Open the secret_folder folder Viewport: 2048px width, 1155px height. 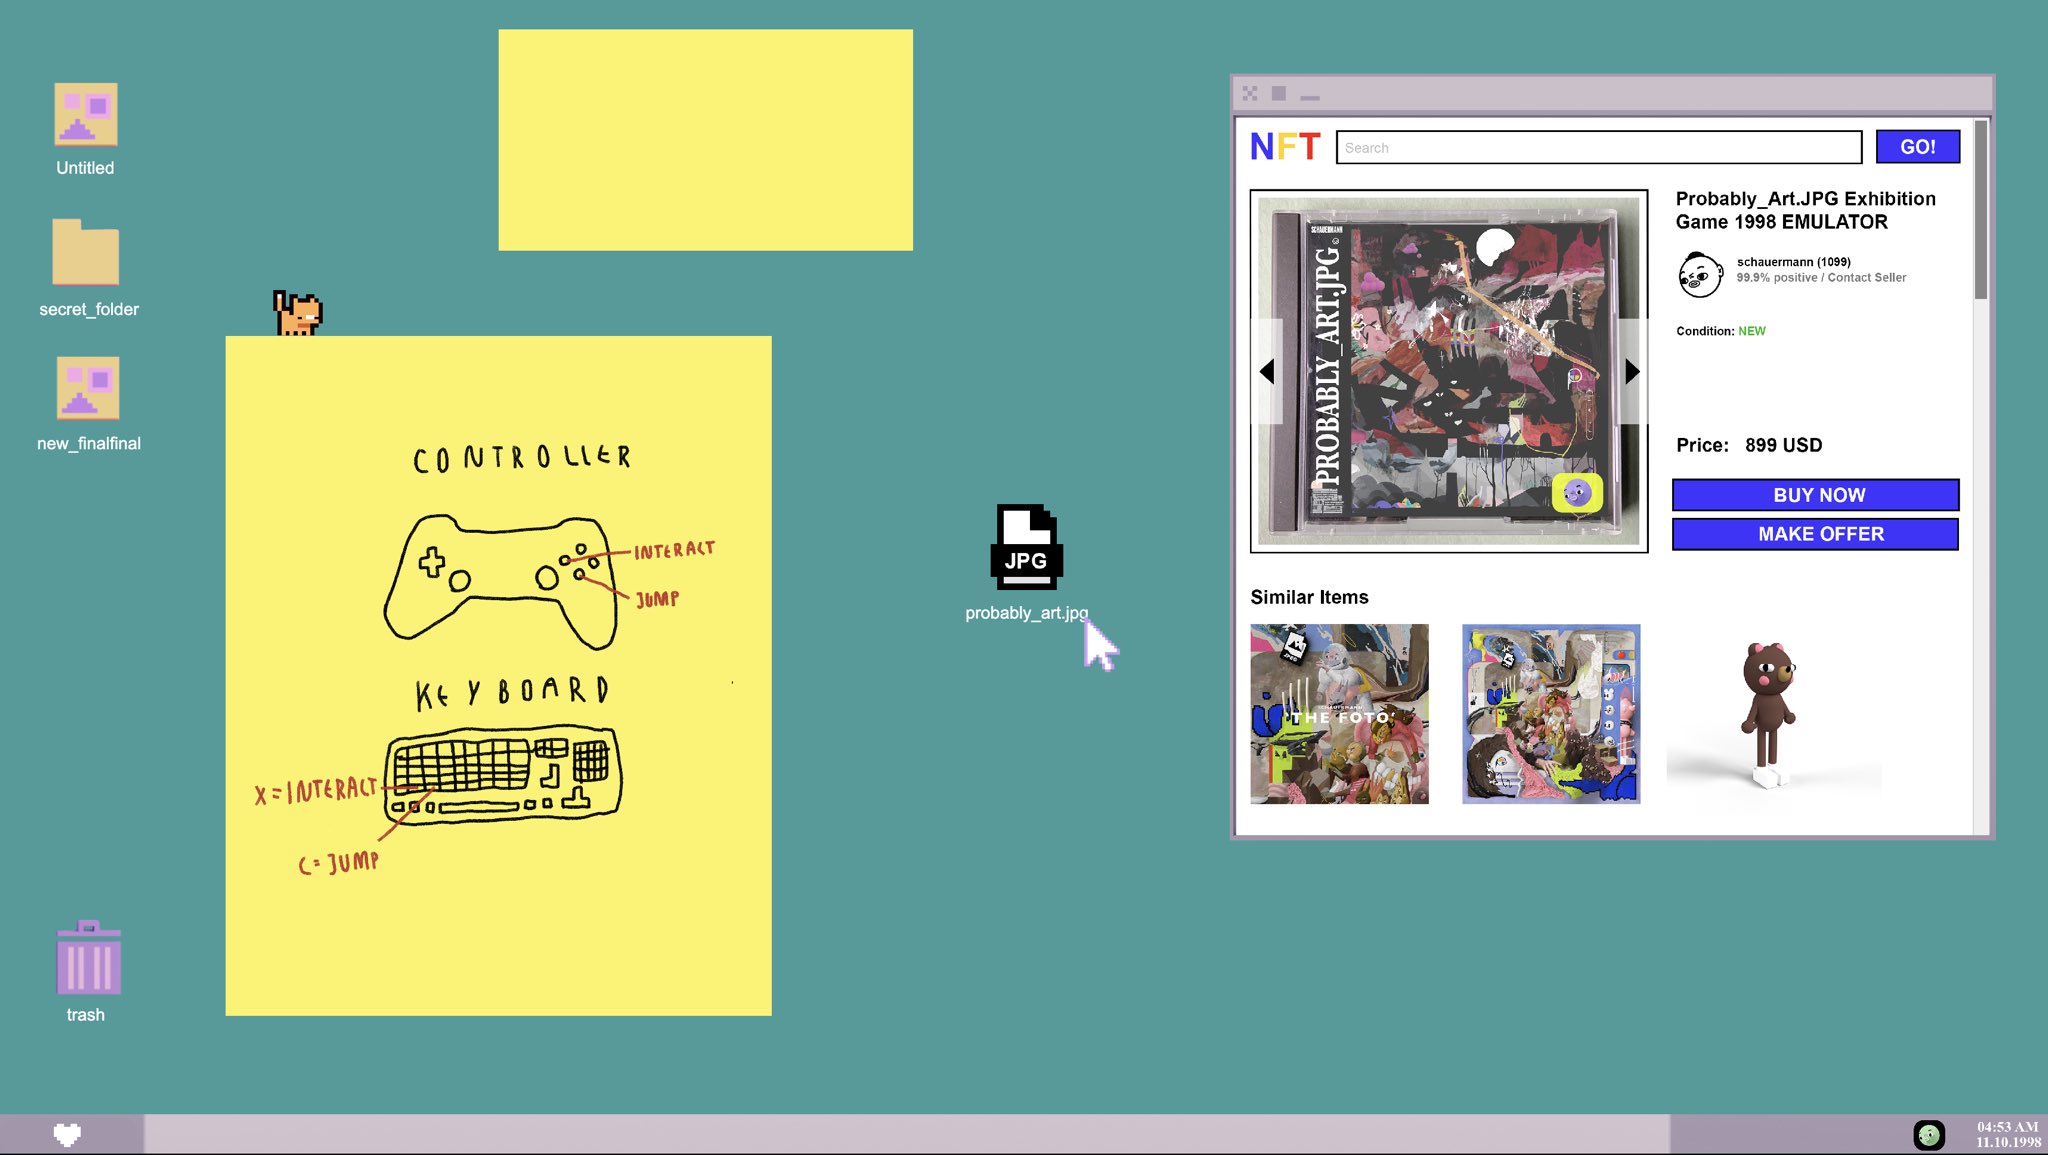(85, 253)
